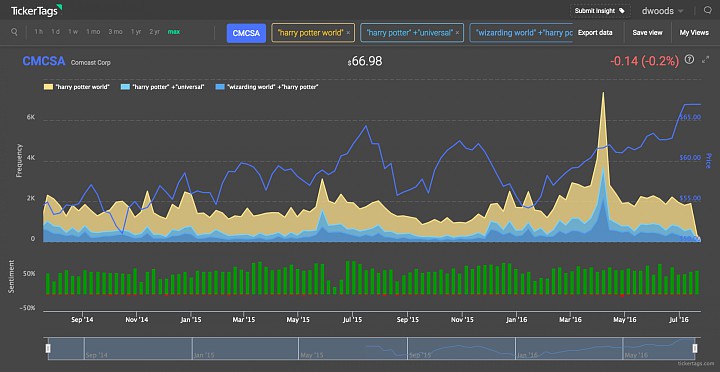Image resolution: width=720 pixels, height=372 pixels.
Task: Click left handle of timeline range slider
Action: click(x=48, y=348)
